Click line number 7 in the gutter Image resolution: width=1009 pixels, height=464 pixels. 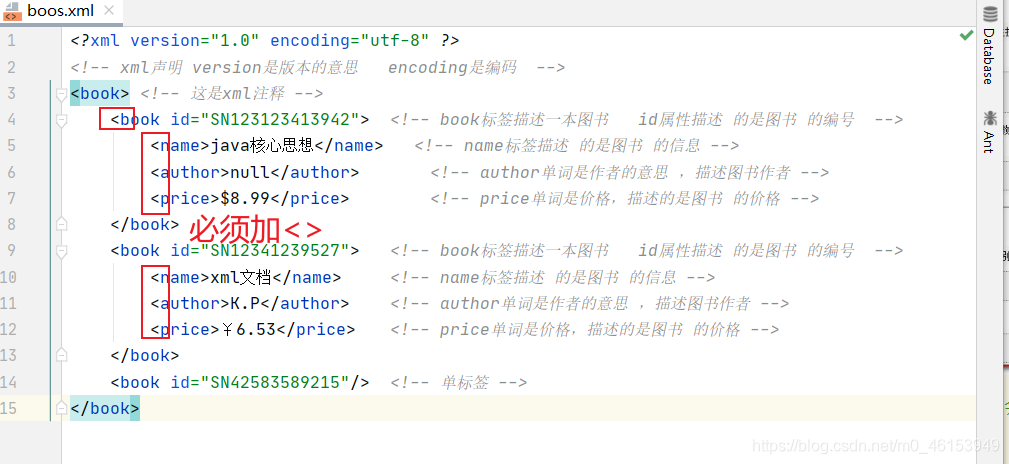12,199
